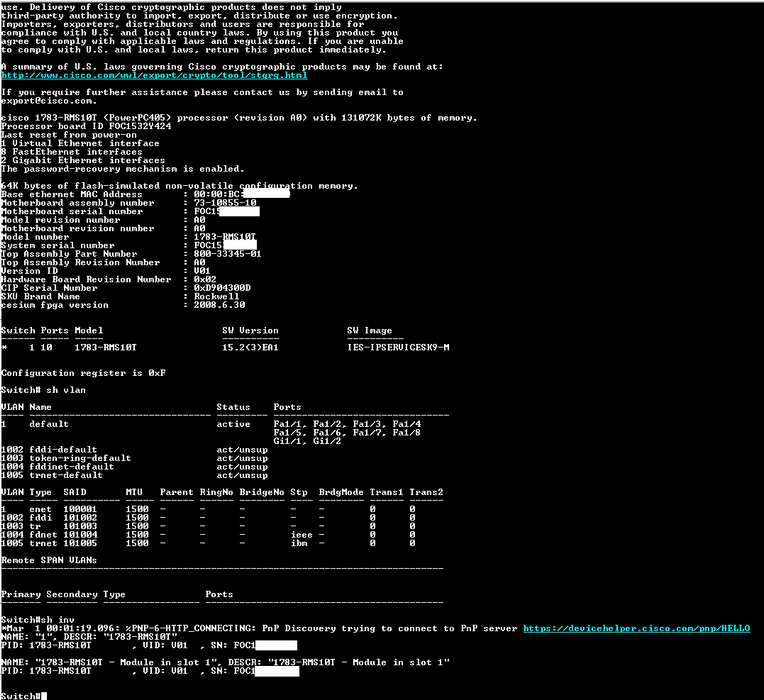
Task: Click the 'MTU' column header
Action: [x=134, y=492]
